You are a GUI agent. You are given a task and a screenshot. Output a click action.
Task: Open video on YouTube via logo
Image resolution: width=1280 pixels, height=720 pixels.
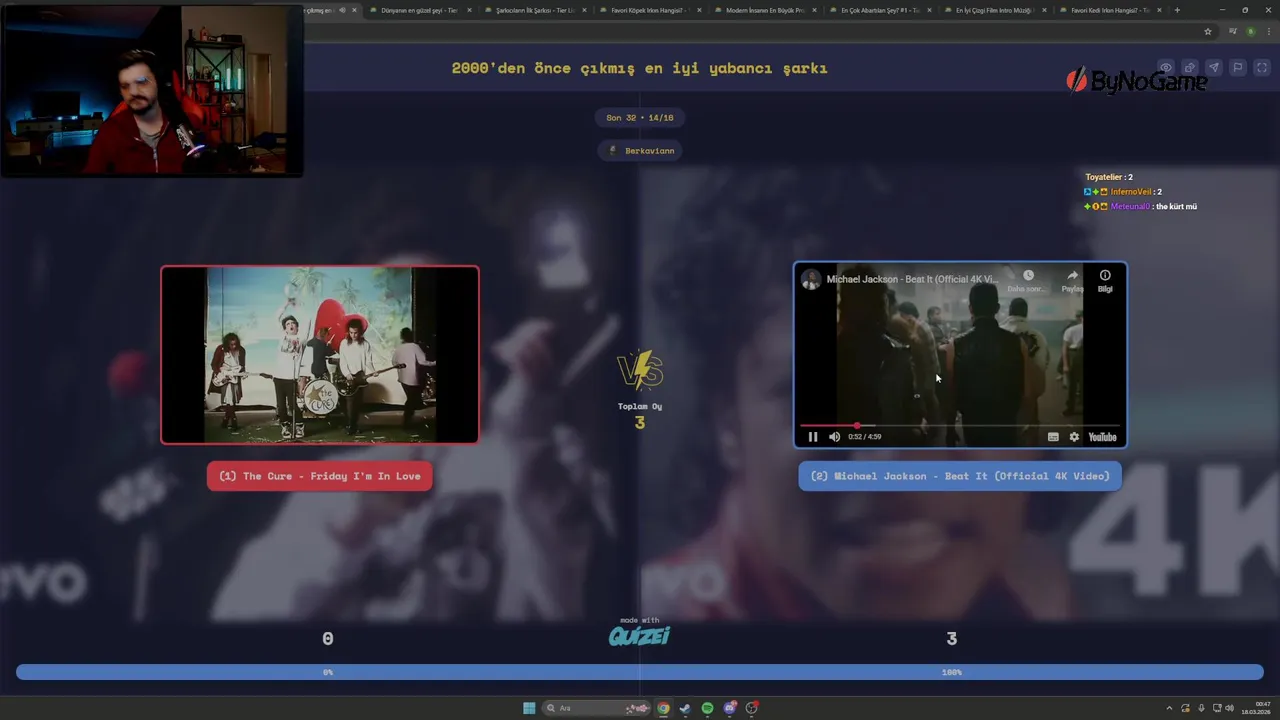[1102, 437]
